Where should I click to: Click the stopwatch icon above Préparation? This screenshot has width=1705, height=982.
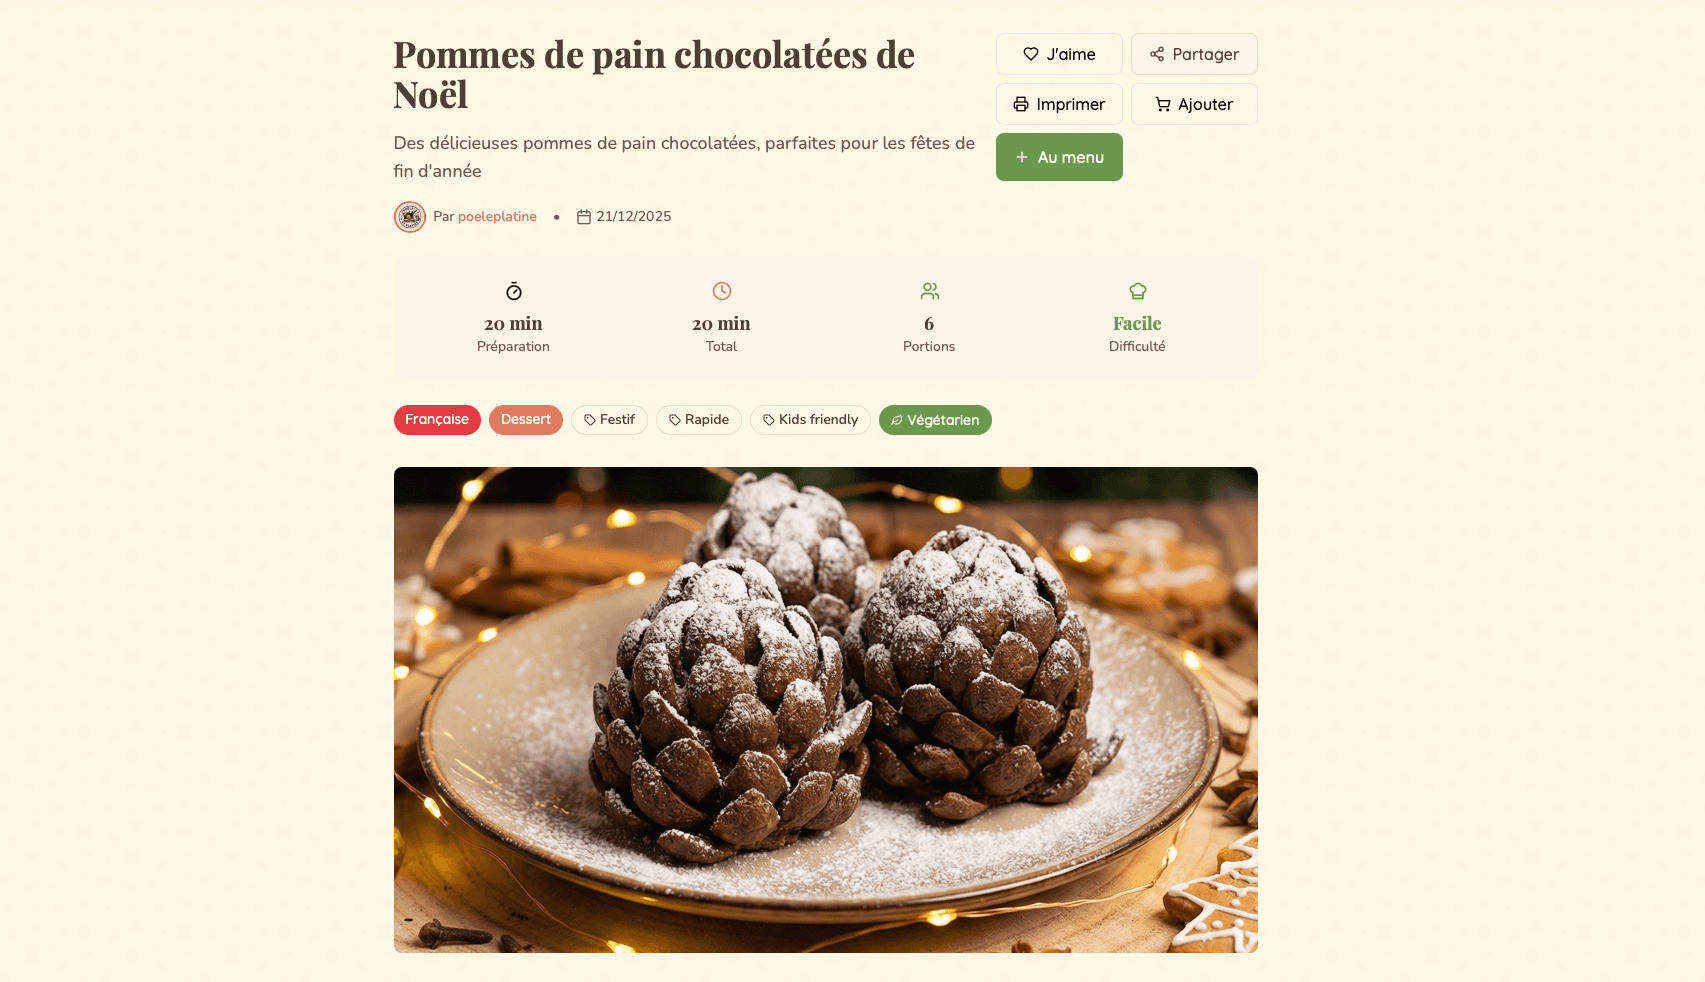point(513,291)
